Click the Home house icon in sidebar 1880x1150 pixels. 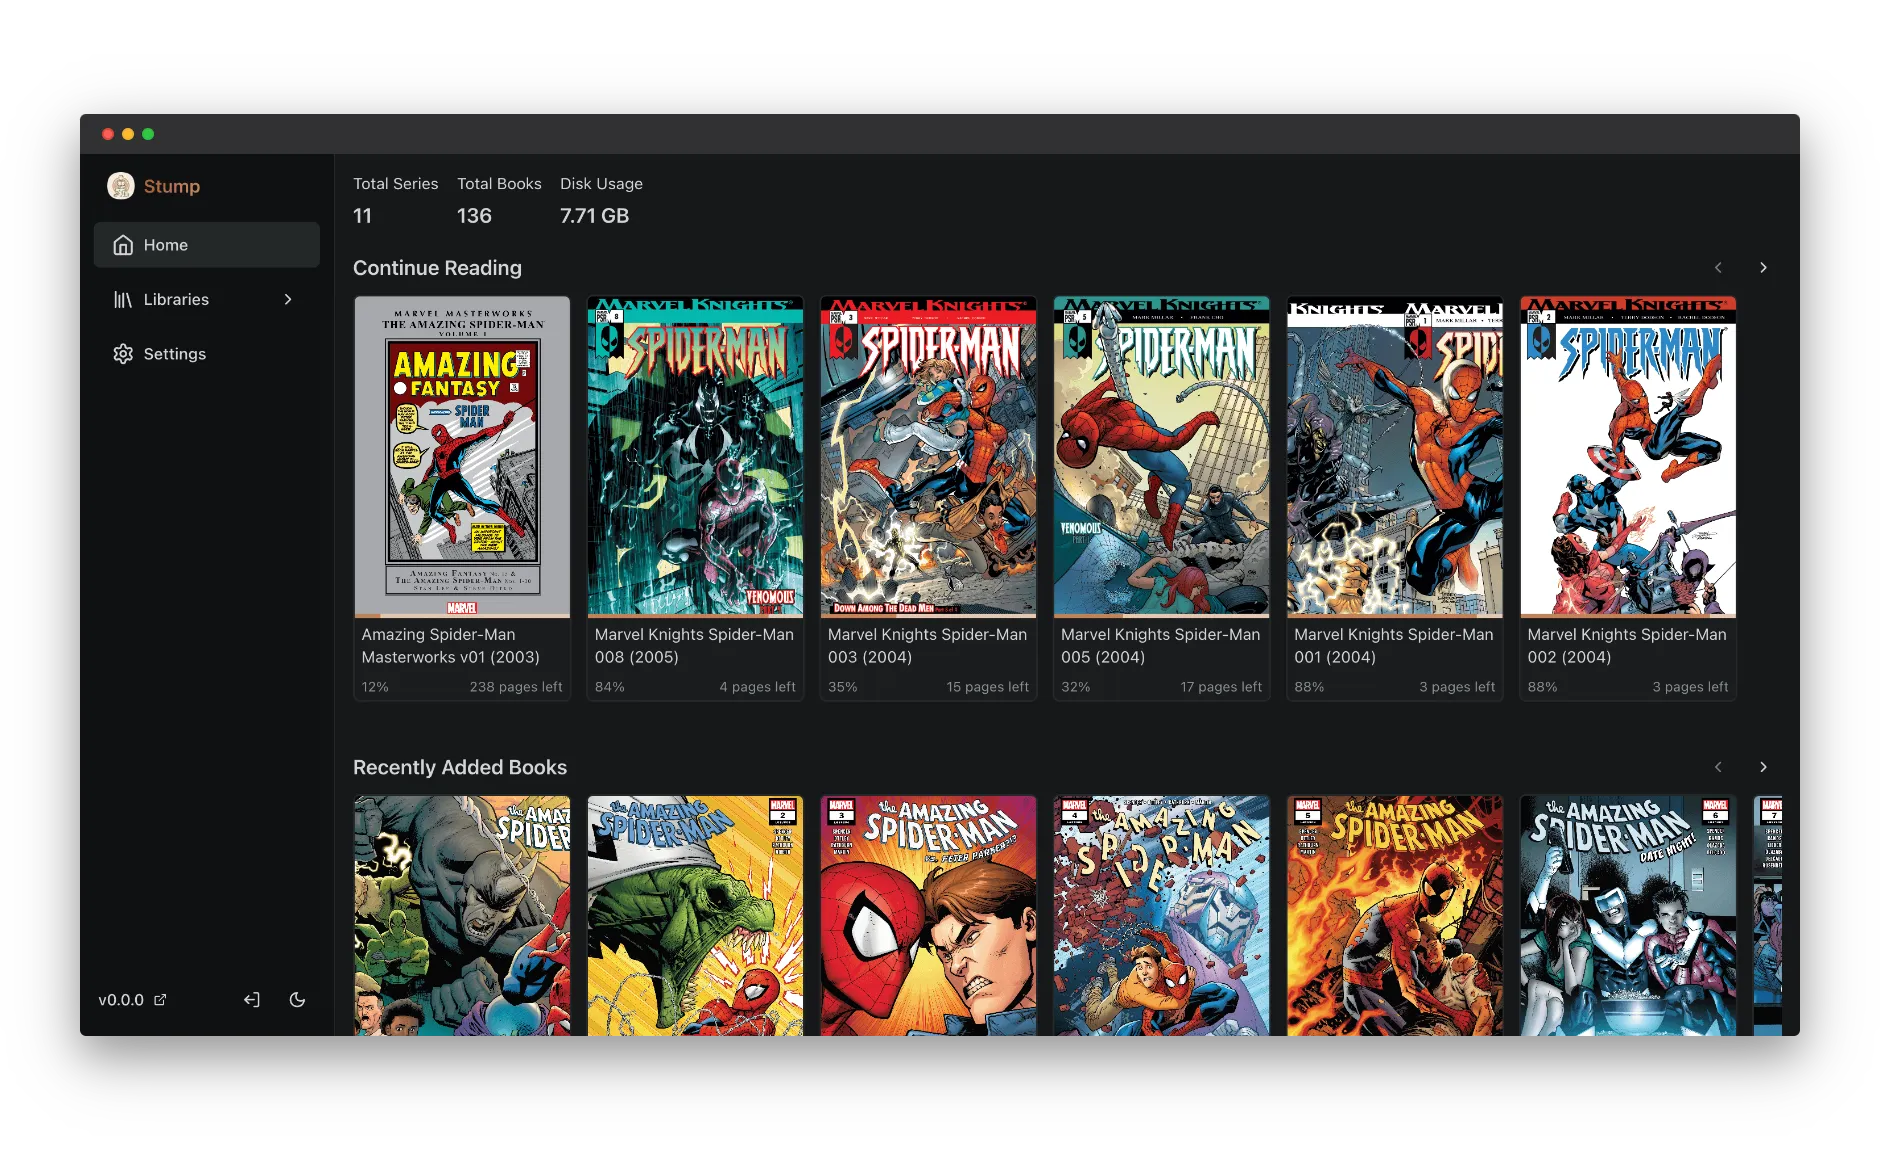point(123,245)
